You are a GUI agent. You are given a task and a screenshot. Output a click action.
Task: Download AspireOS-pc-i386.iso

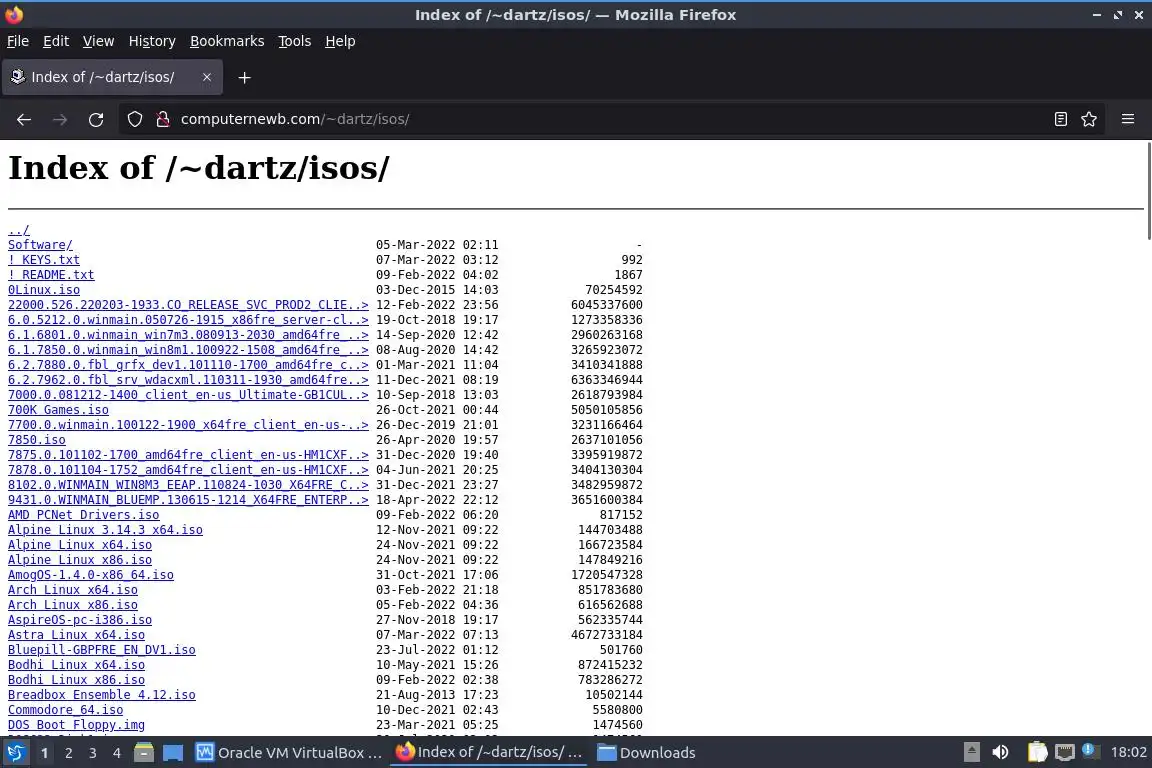(x=80, y=620)
